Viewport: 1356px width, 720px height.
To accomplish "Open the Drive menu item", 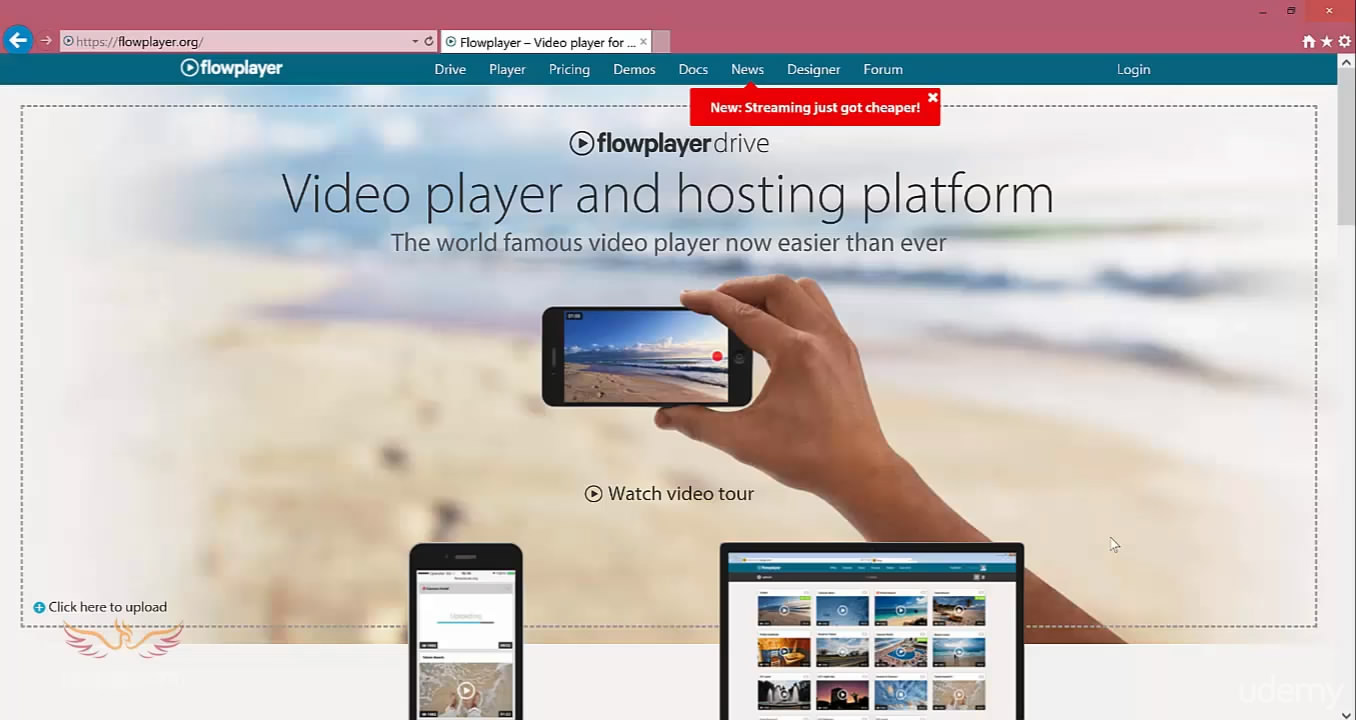I will [x=450, y=69].
